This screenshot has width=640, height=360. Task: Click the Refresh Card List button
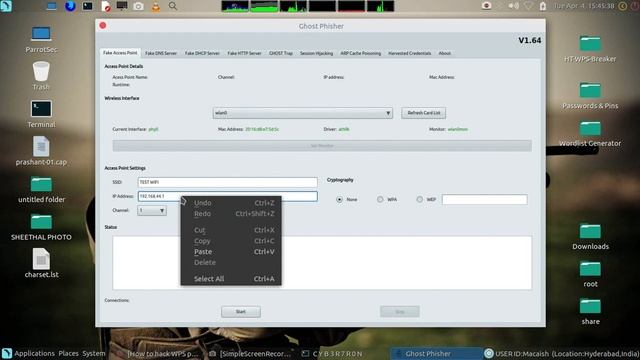(423, 113)
